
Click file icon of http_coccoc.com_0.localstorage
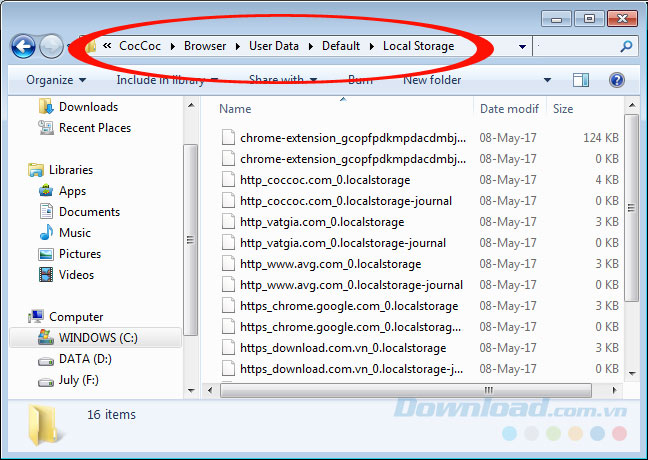click(228, 180)
